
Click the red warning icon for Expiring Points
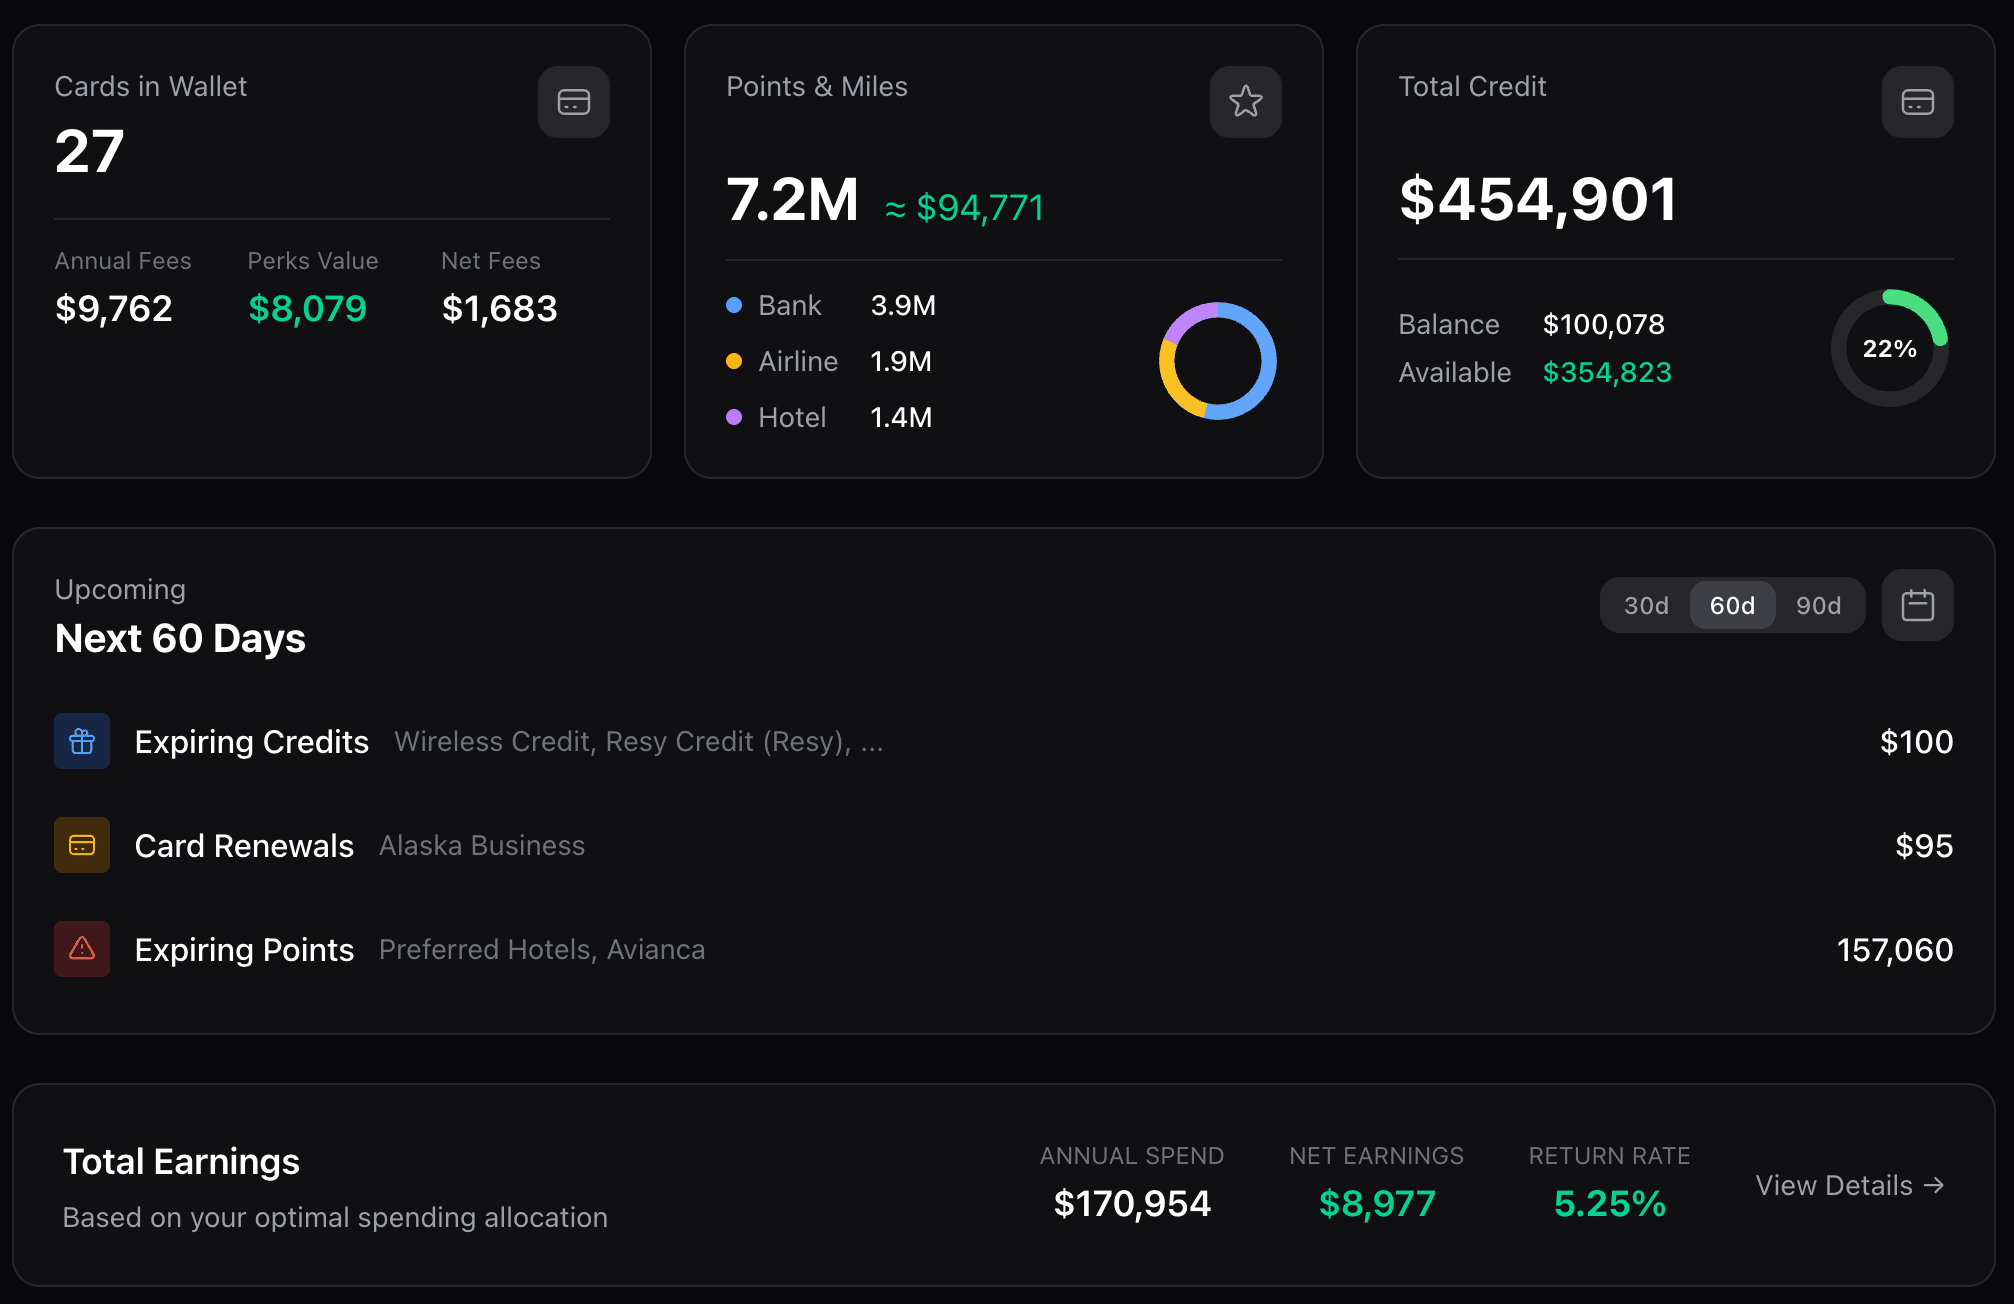82,949
